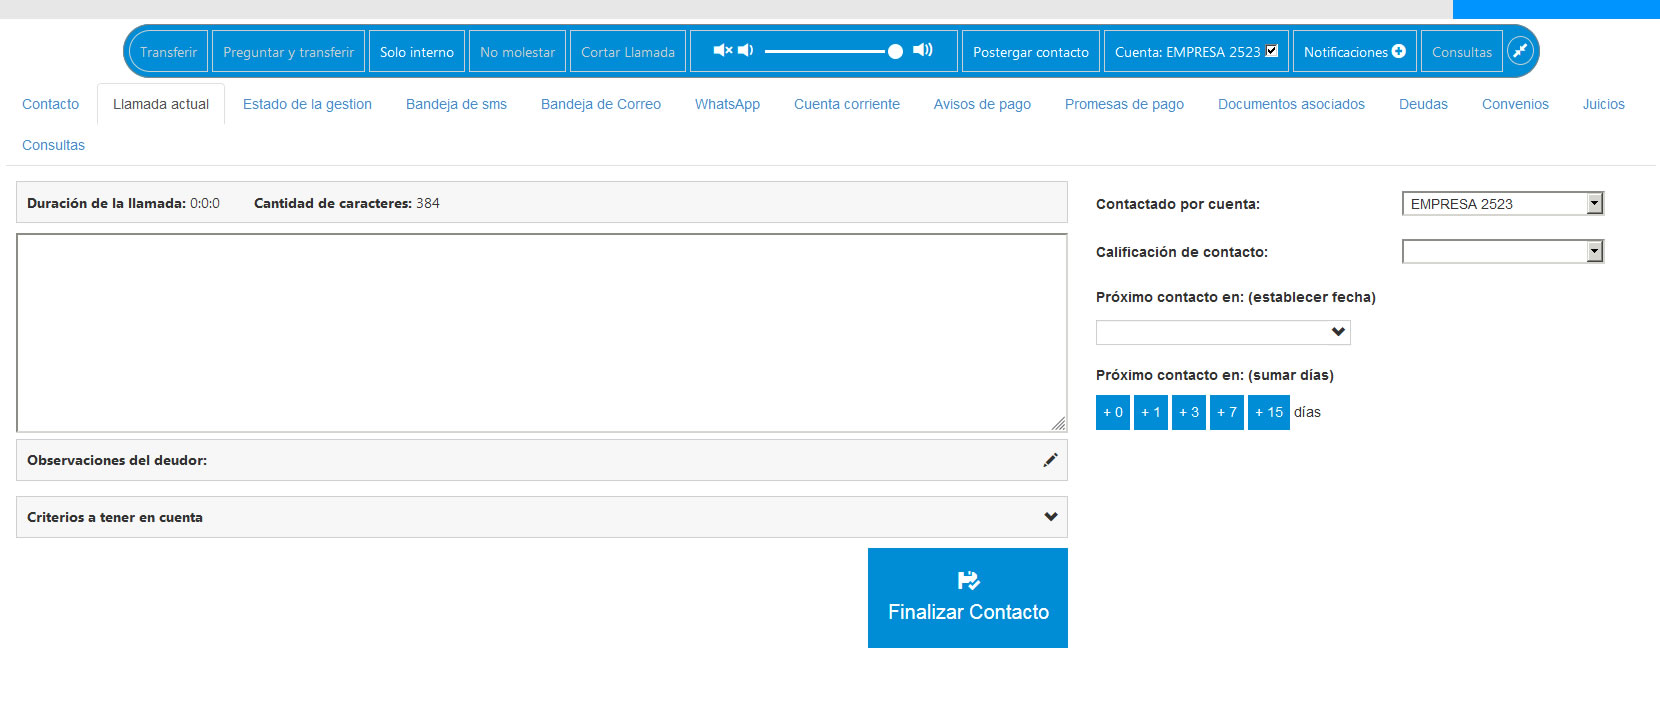The image size is (1660, 716).
Task: Click the "Cantidad de caracteres: 384" text
Action: click(347, 203)
